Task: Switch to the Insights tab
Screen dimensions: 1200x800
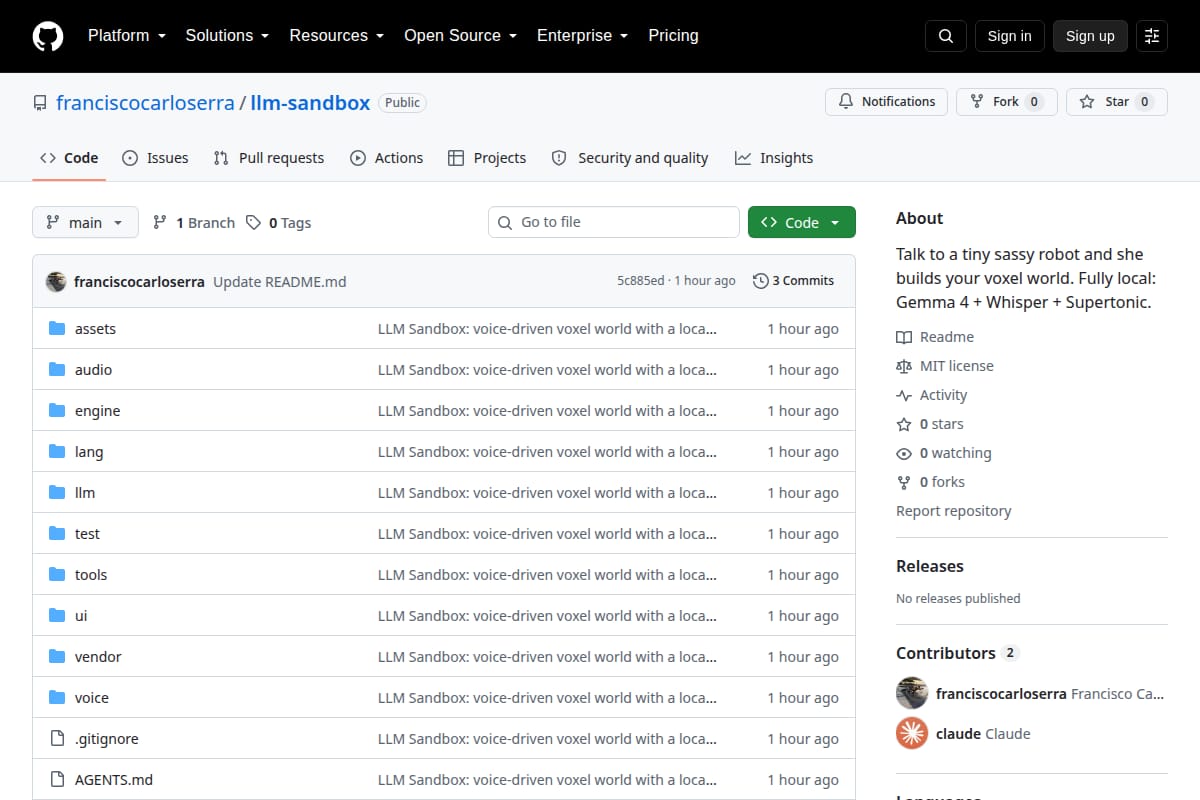Action: coord(774,158)
